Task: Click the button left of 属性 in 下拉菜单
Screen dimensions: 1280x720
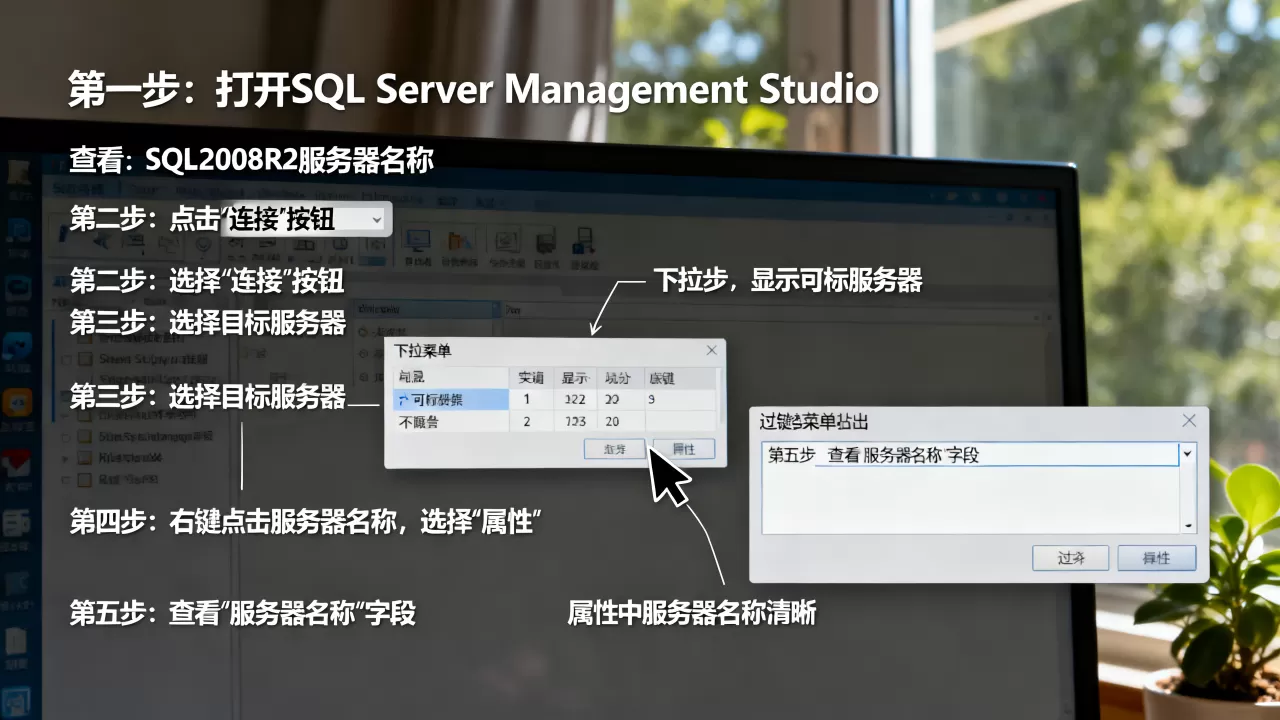Action: click(x=615, y=449)
